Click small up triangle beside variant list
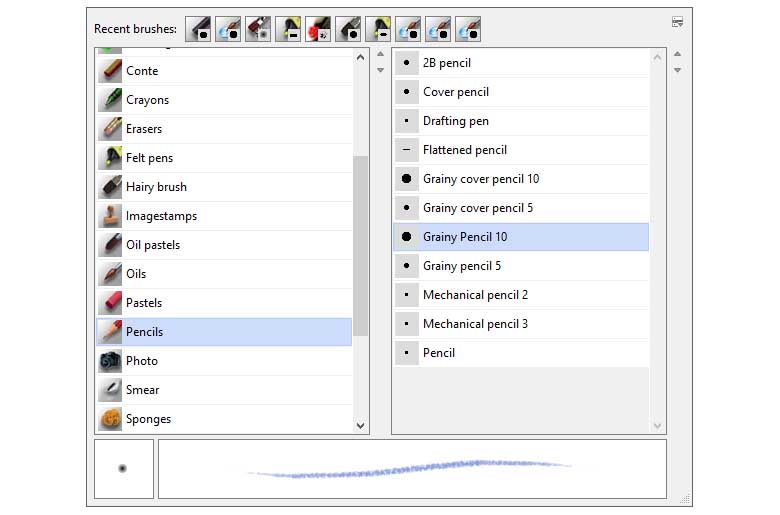 coord(677,54)
